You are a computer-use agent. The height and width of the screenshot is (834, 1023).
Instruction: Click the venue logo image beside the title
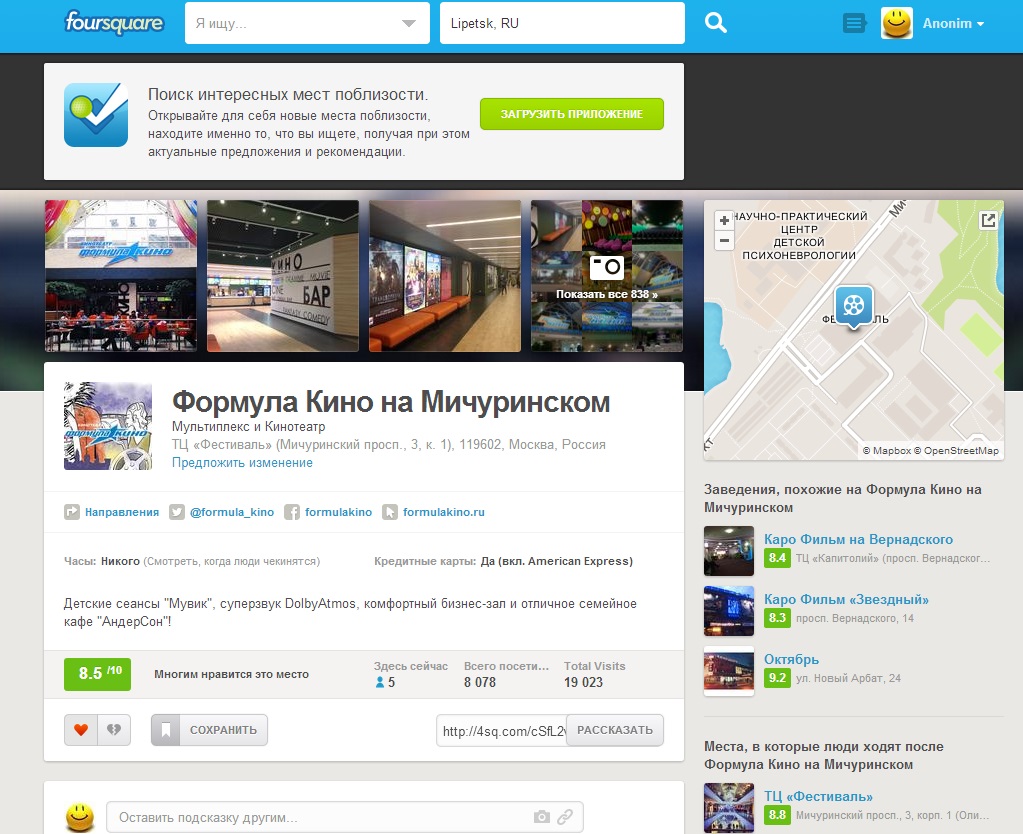coord(108,426)
